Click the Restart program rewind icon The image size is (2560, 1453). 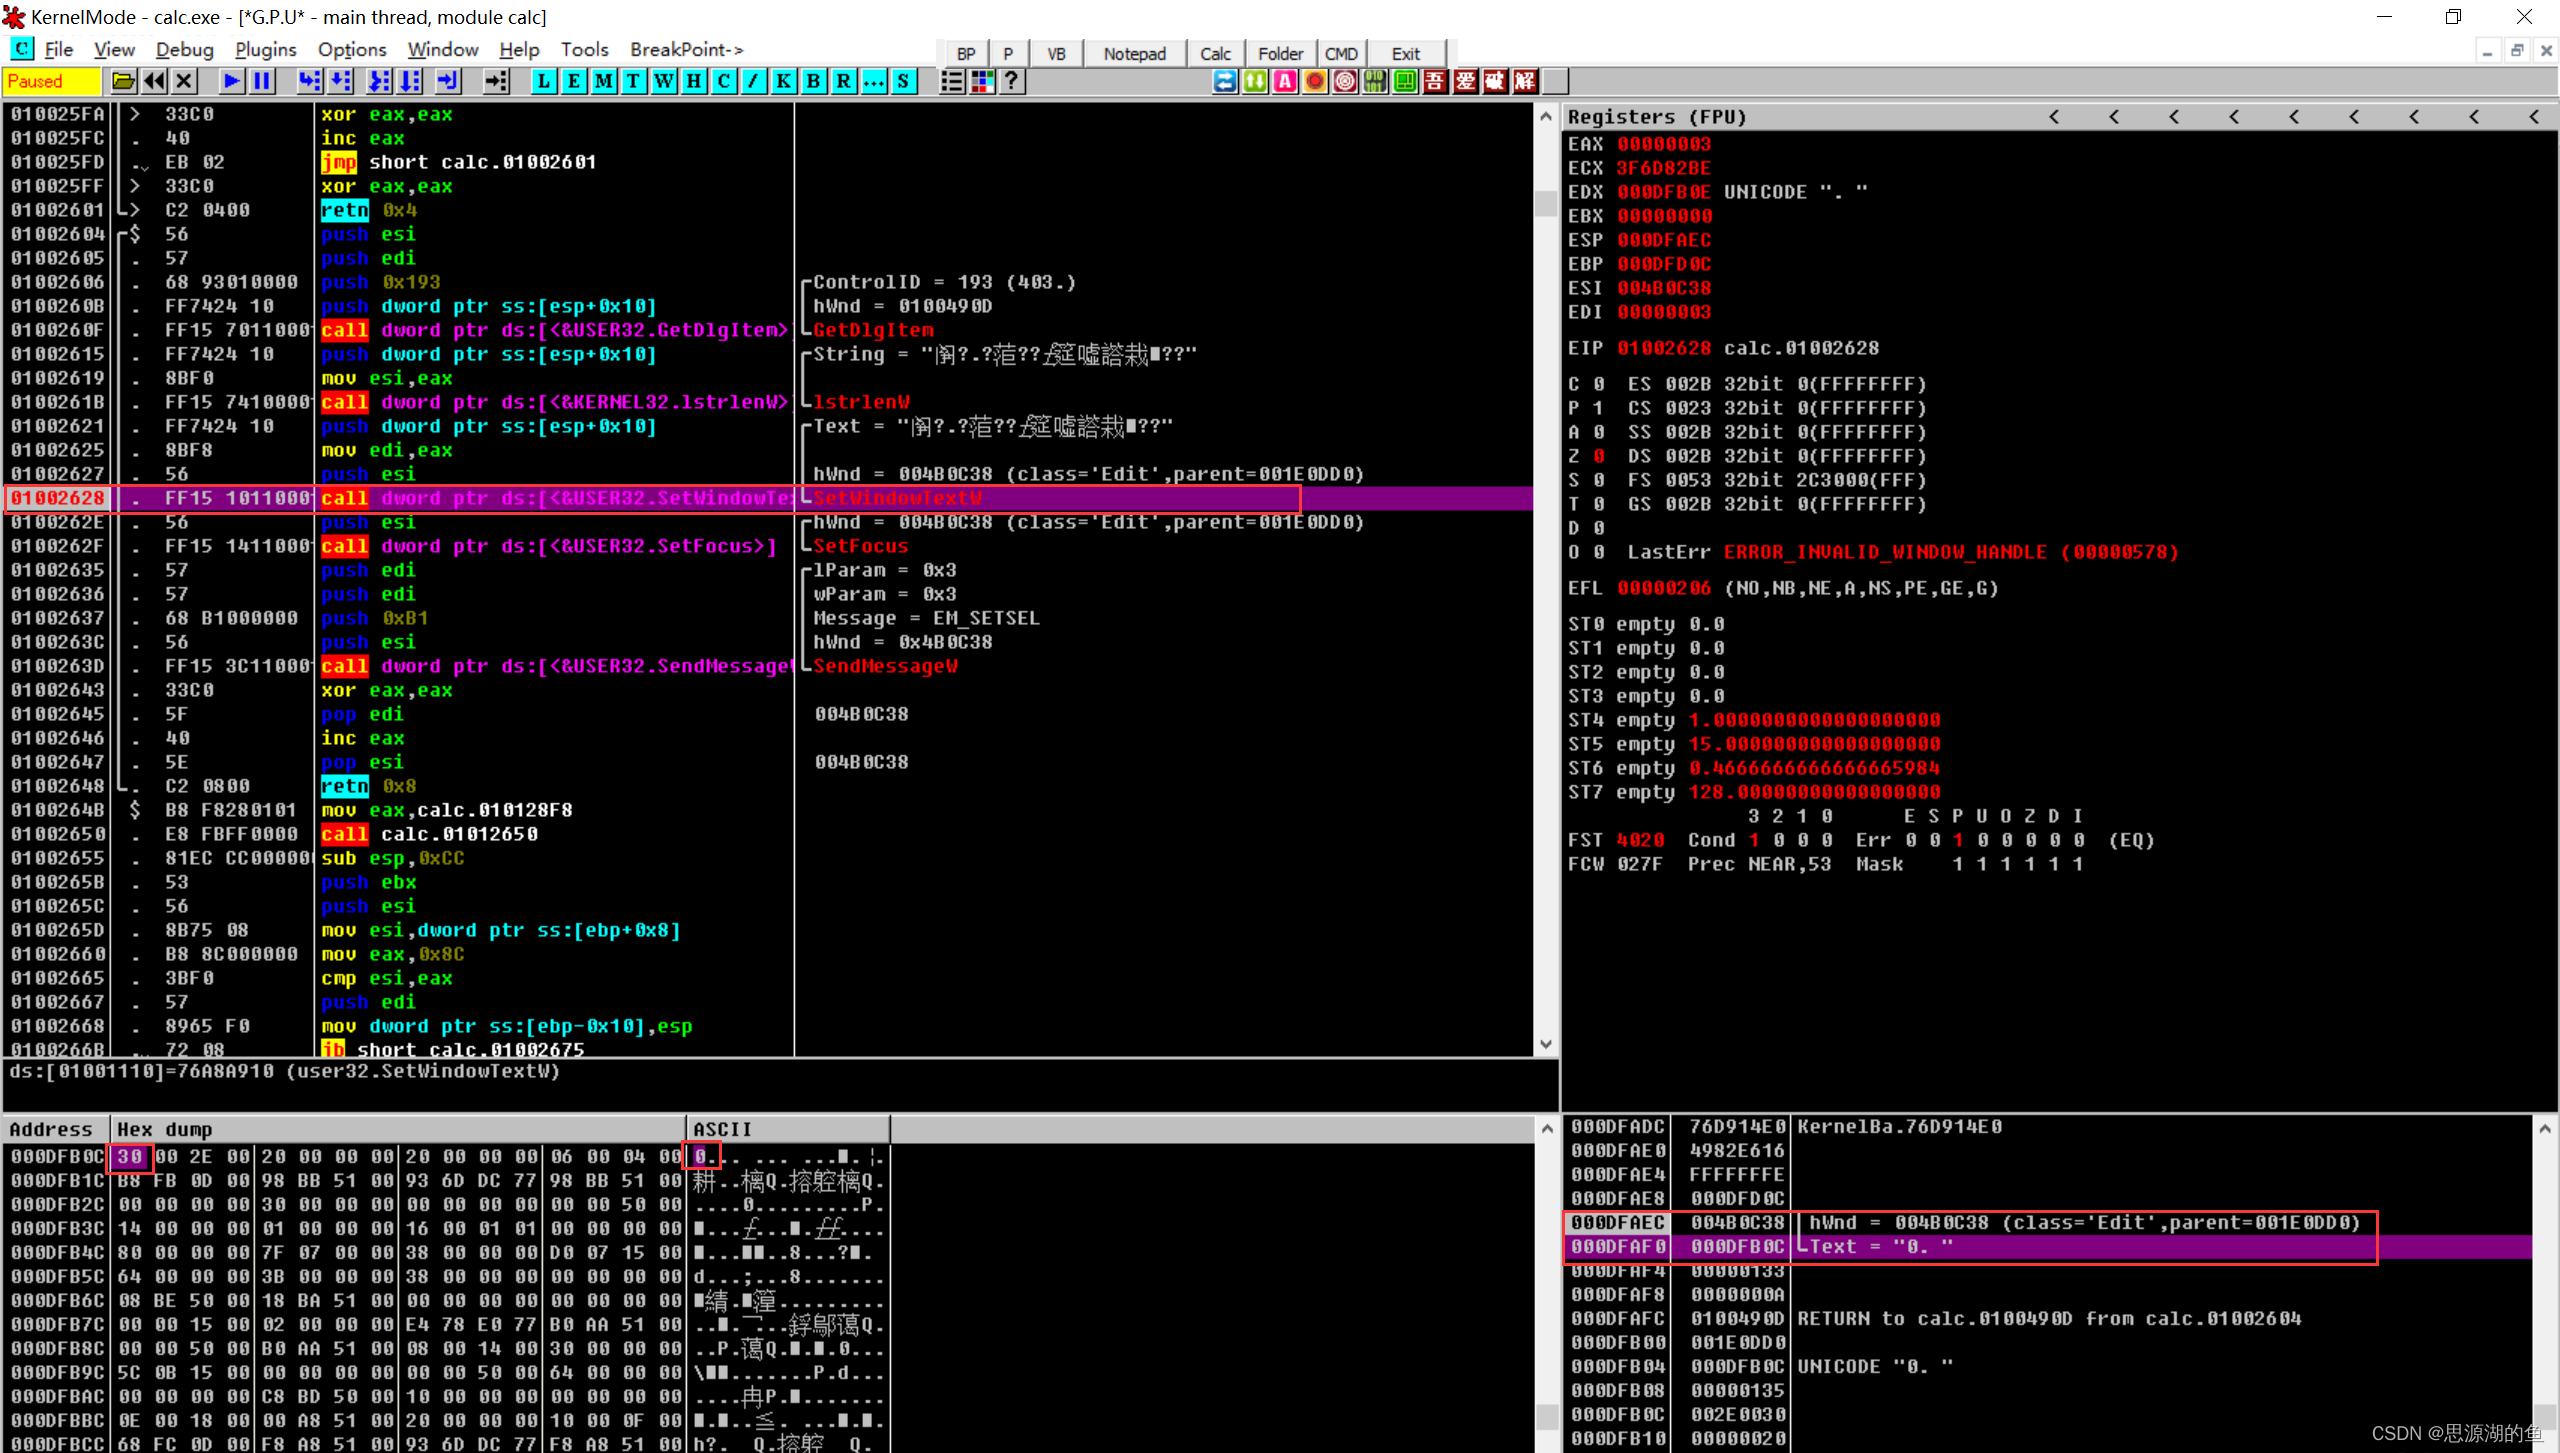point(154,82)
